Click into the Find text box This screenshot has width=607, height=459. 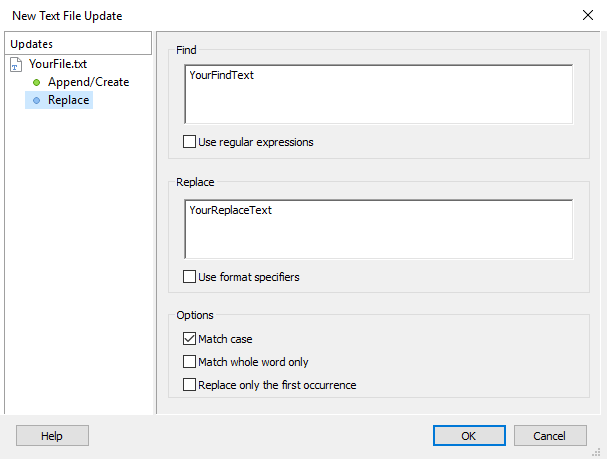coord(379,94)
